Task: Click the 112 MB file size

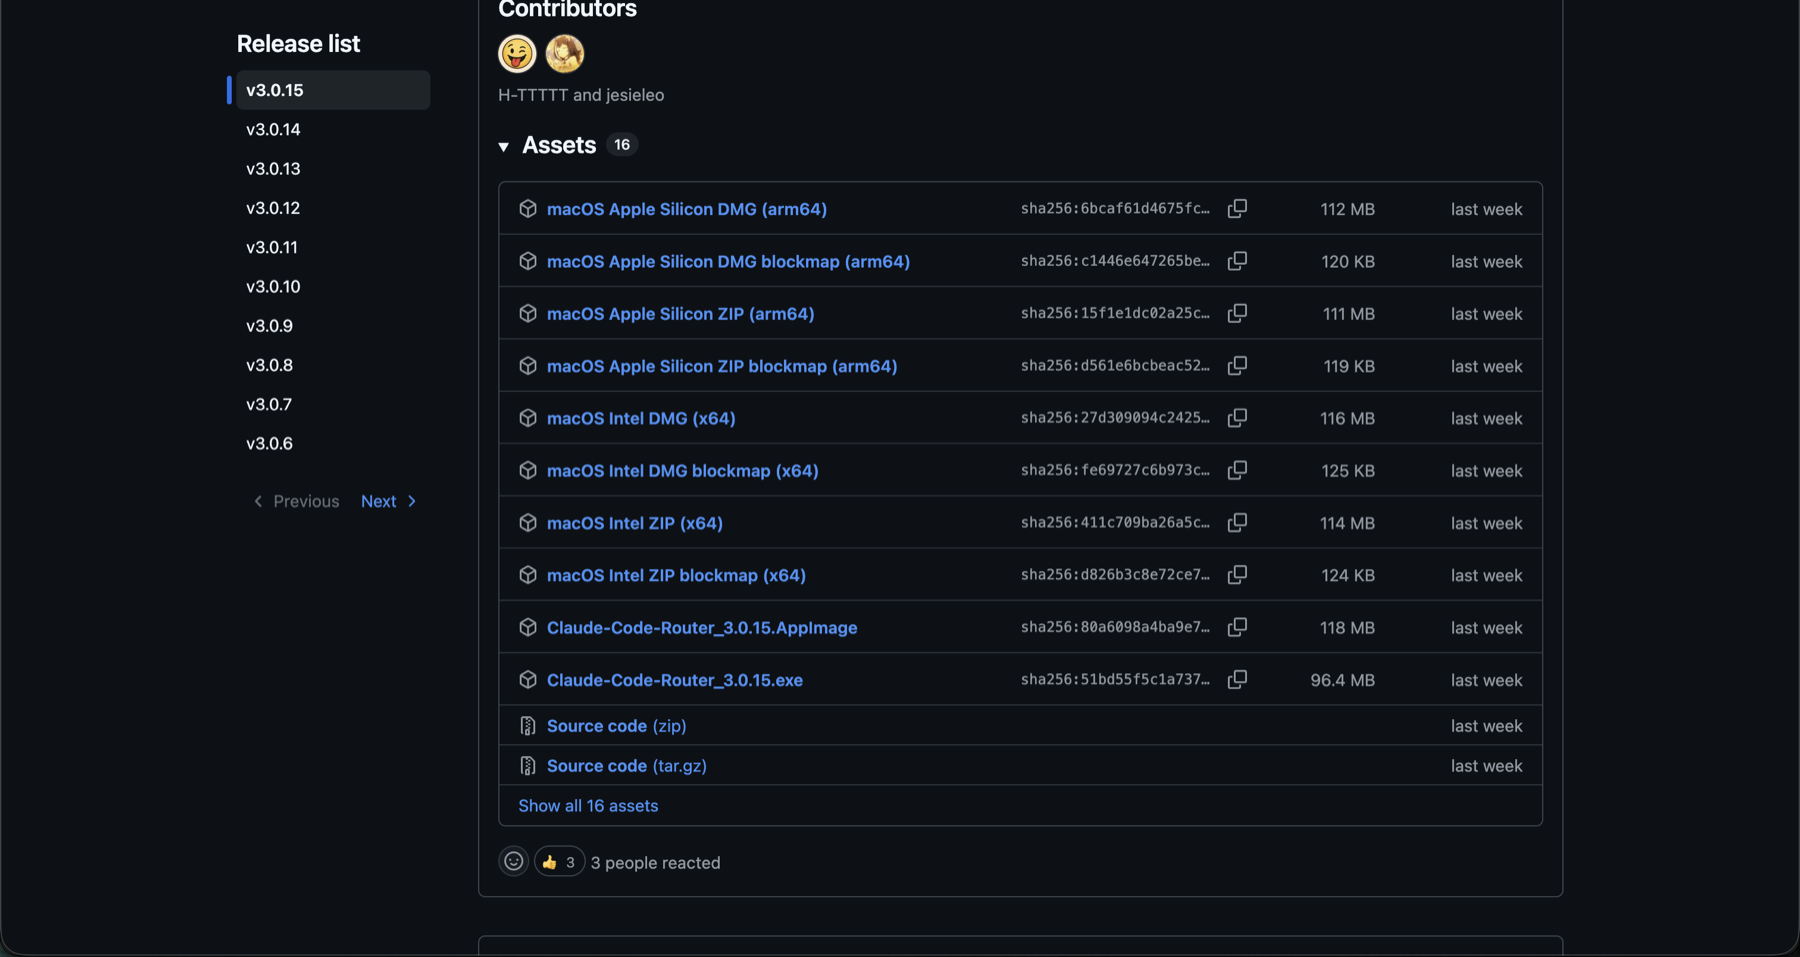Action: tap(1348, 209)
